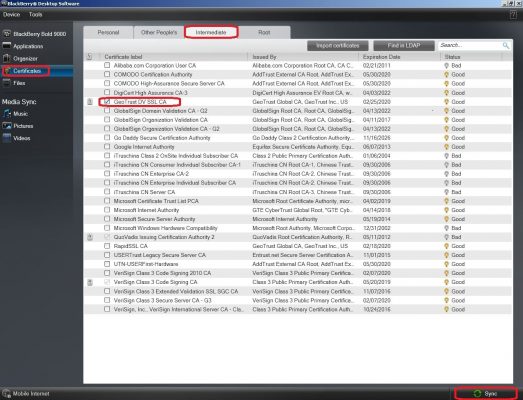Click the Find in LDAP button

coord(404,45)
